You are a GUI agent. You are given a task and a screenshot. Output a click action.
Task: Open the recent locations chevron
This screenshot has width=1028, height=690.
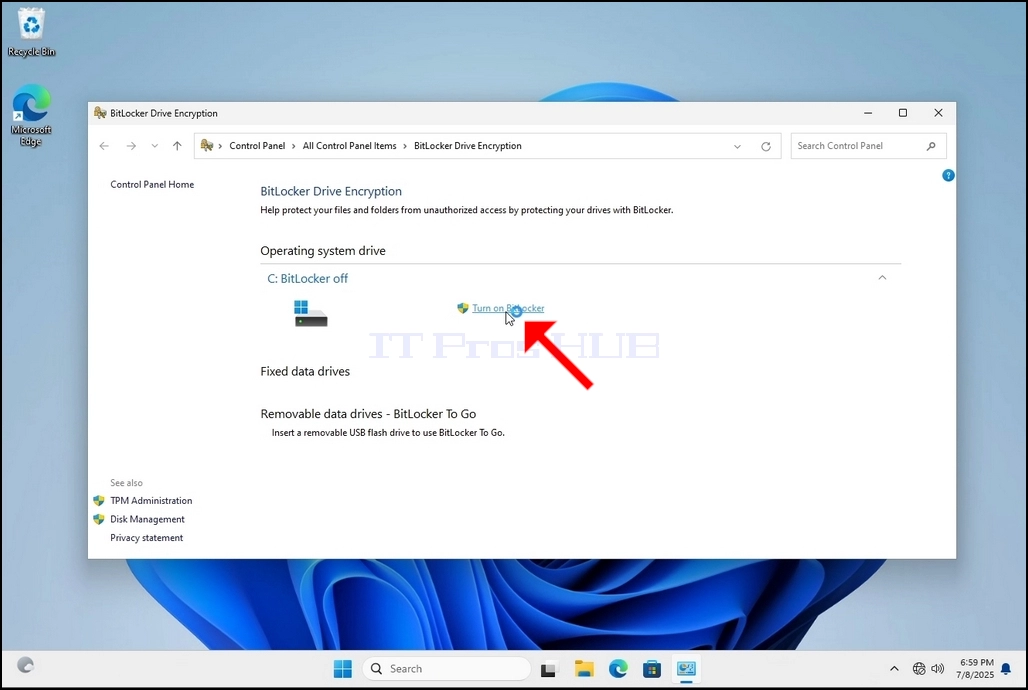click(x=155, y=146)
